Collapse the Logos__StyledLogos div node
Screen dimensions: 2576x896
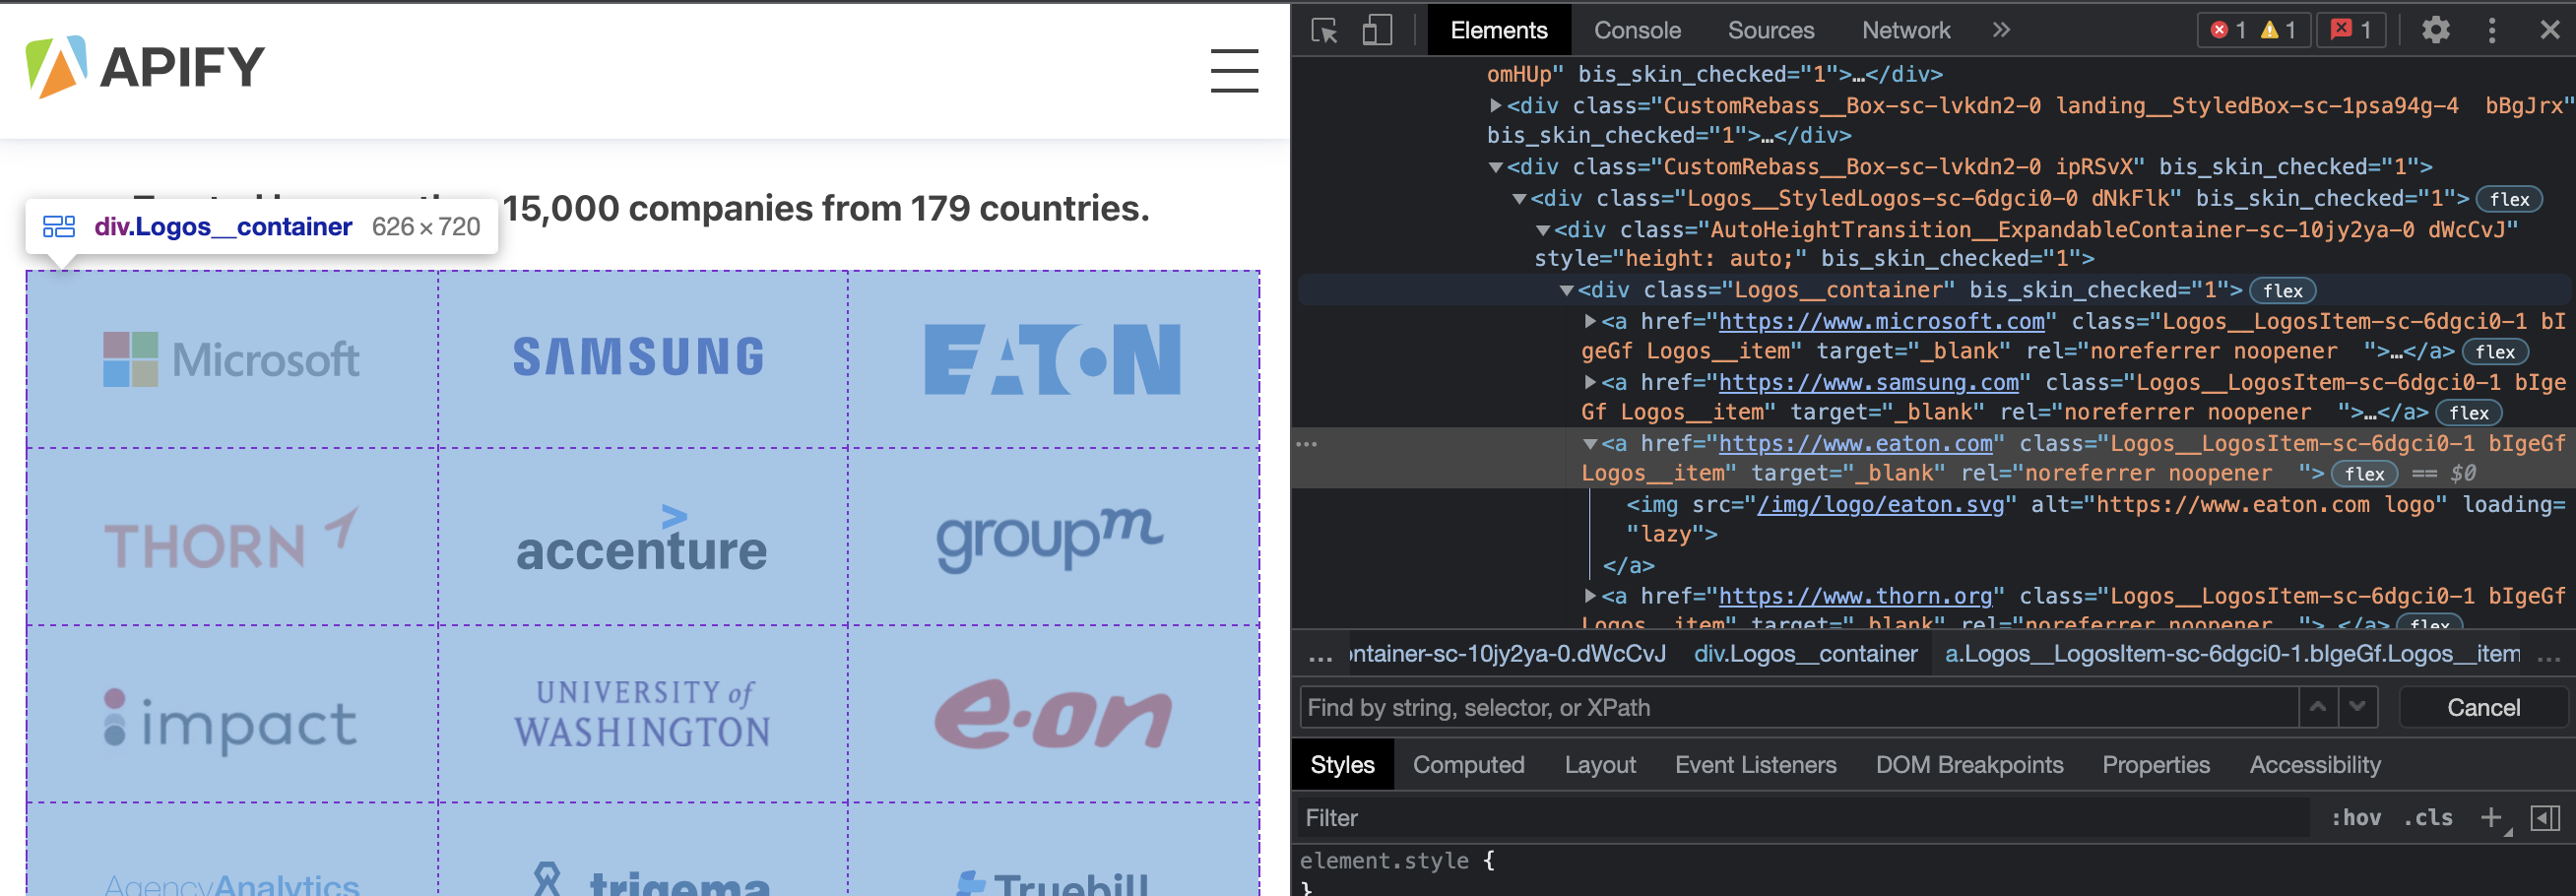tap(1519, 199)
